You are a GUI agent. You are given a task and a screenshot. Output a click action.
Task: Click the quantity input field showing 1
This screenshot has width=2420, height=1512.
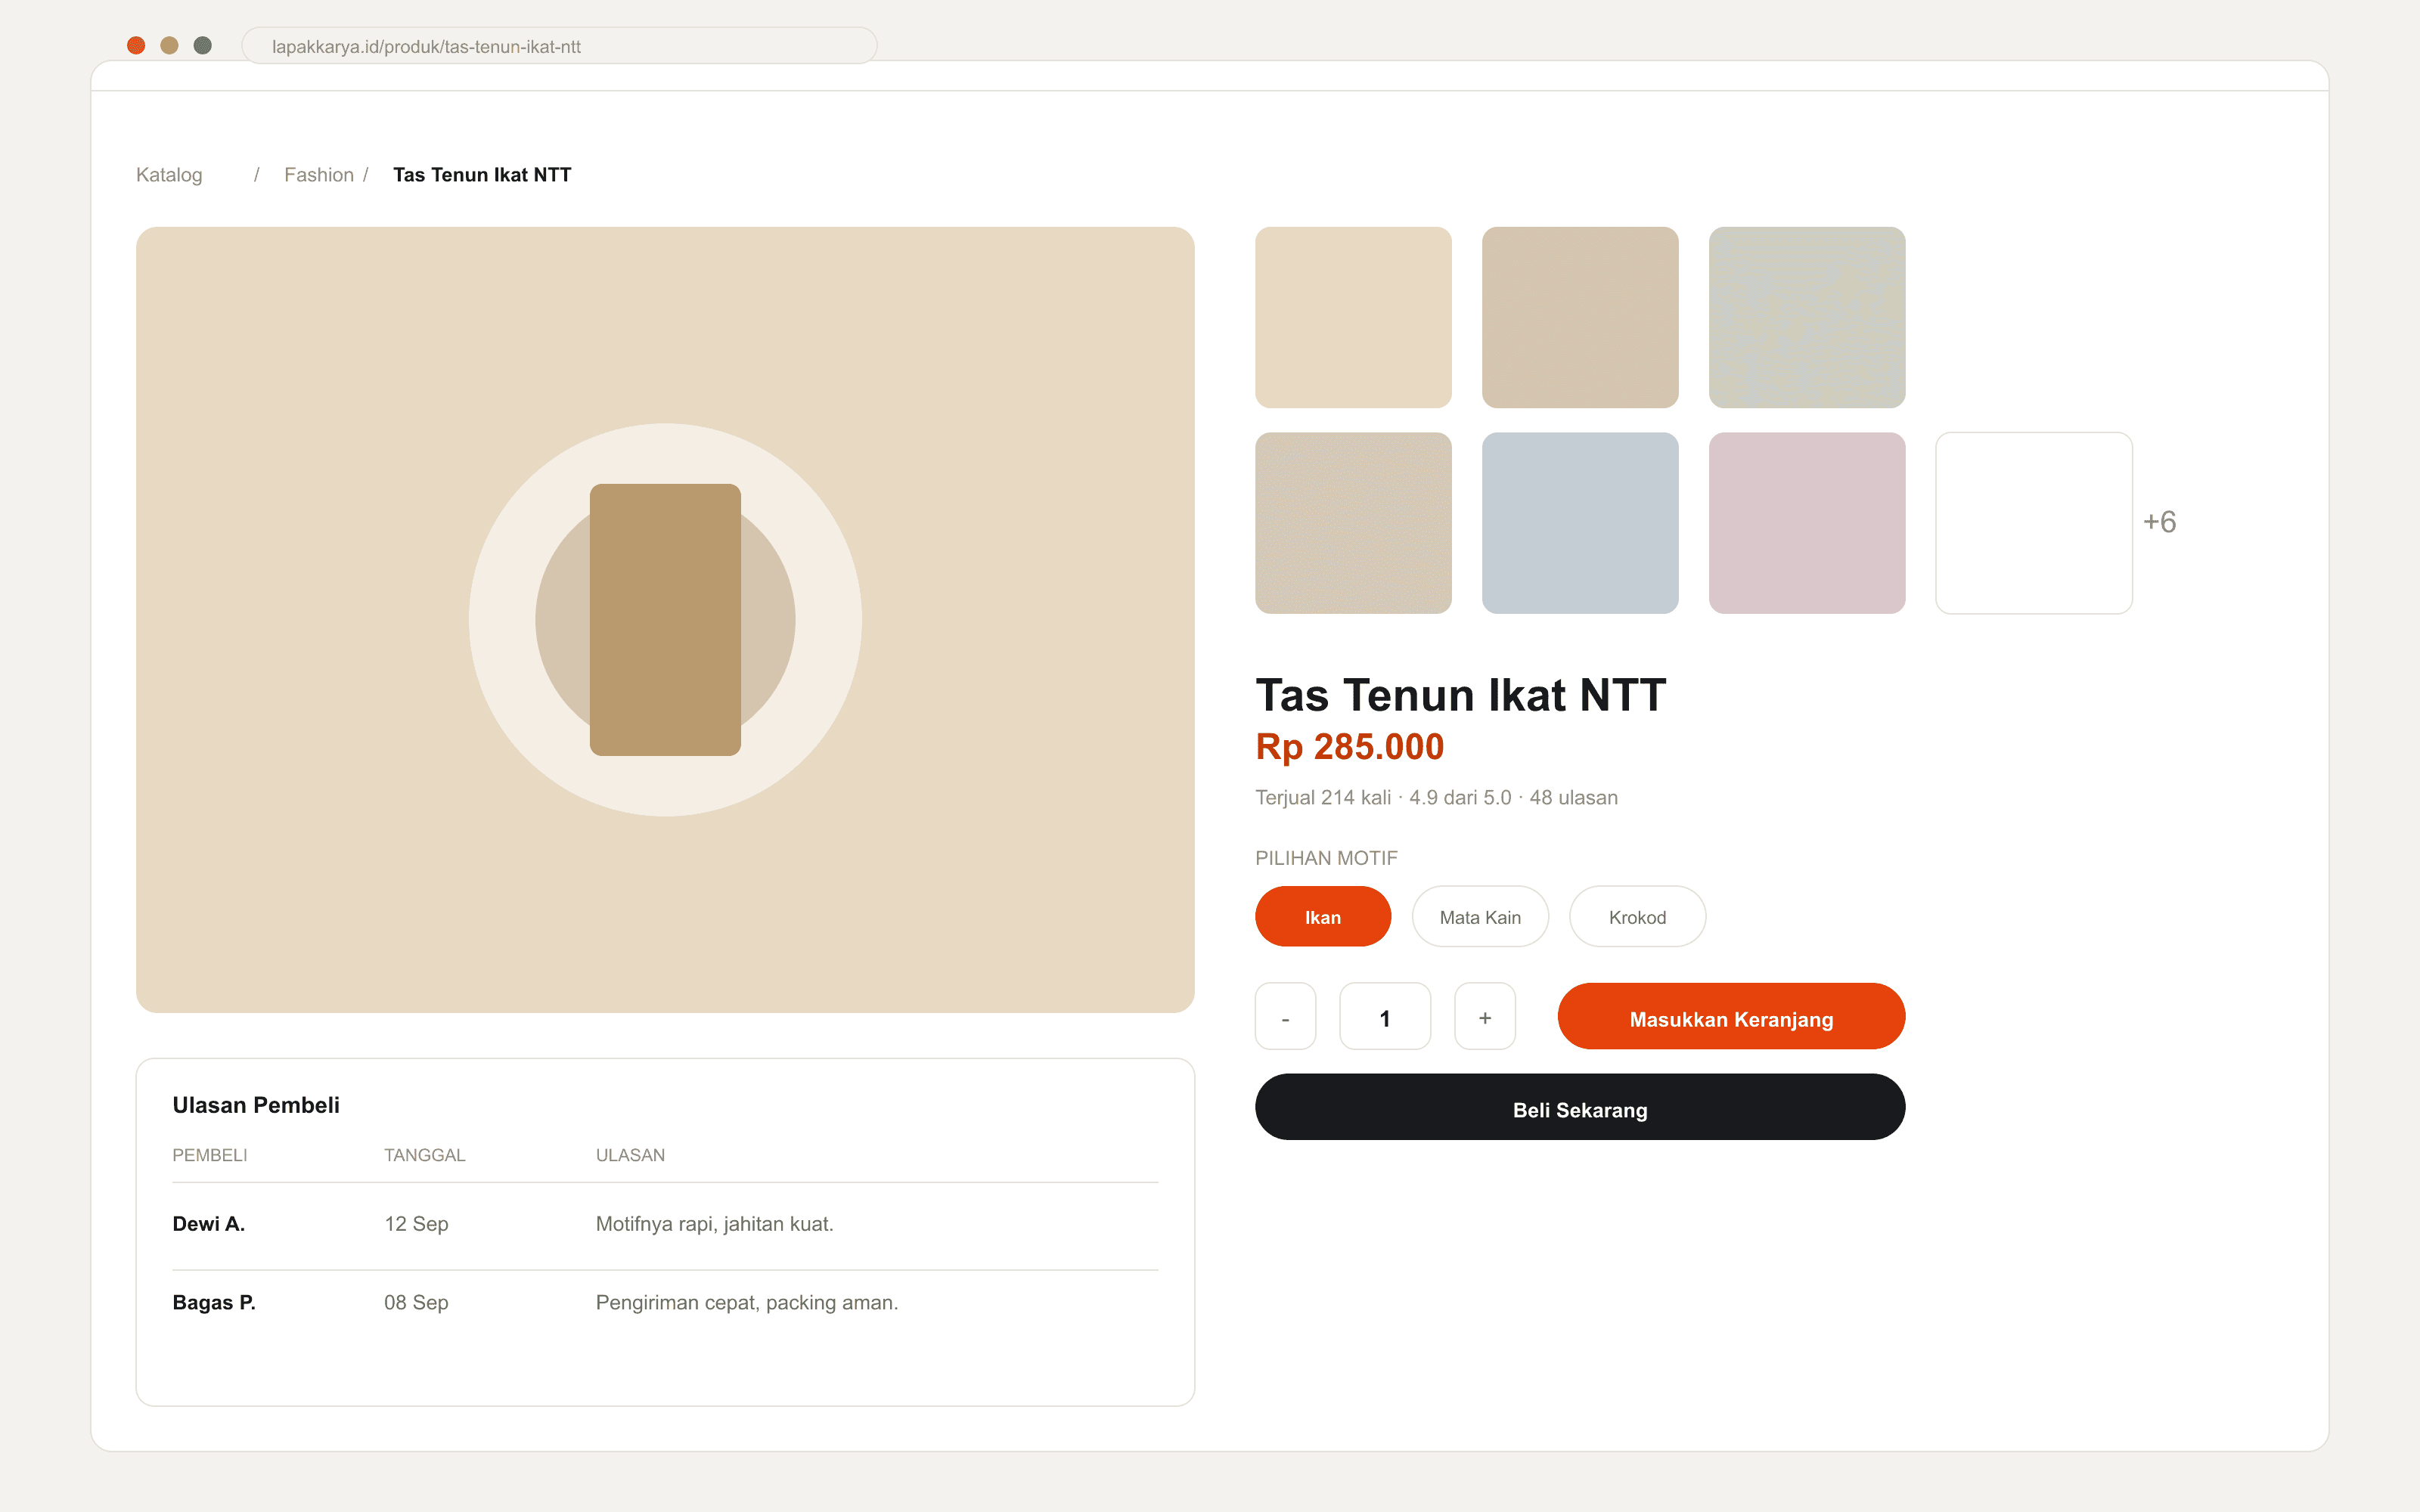1385,1016
